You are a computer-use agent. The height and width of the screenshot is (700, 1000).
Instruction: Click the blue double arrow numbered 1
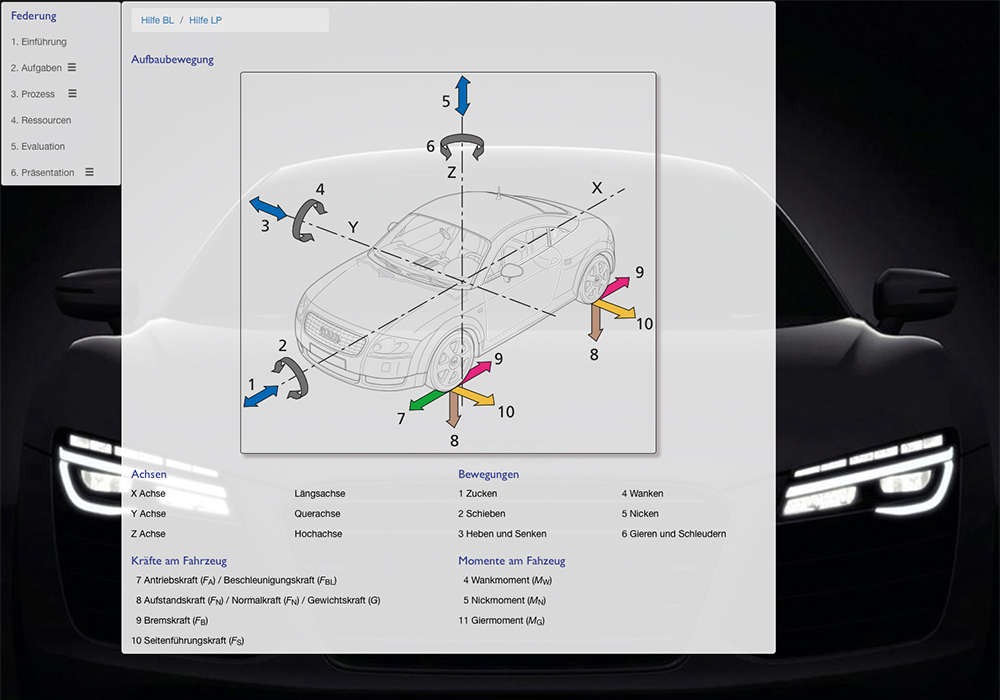point(261,396)
